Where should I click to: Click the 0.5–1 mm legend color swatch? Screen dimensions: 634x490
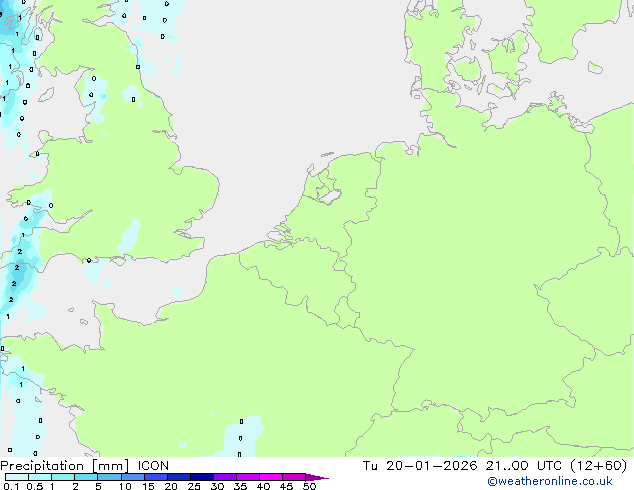[x=40, y=477]
